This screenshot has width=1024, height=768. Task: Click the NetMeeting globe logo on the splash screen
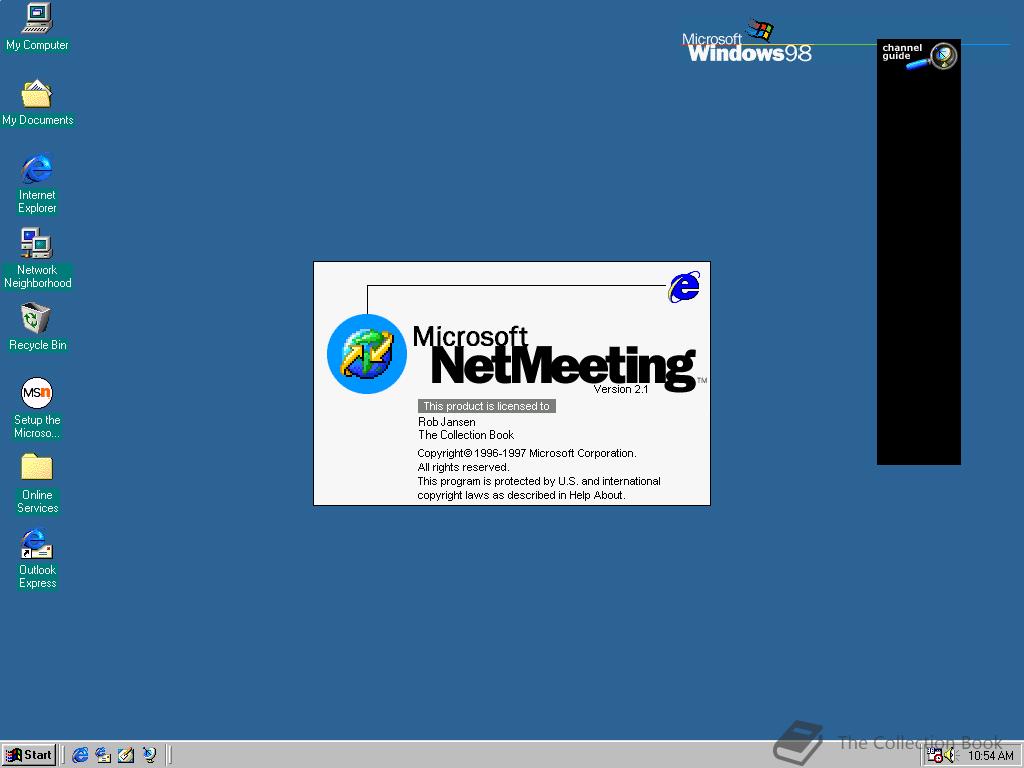tap(367, 353)
